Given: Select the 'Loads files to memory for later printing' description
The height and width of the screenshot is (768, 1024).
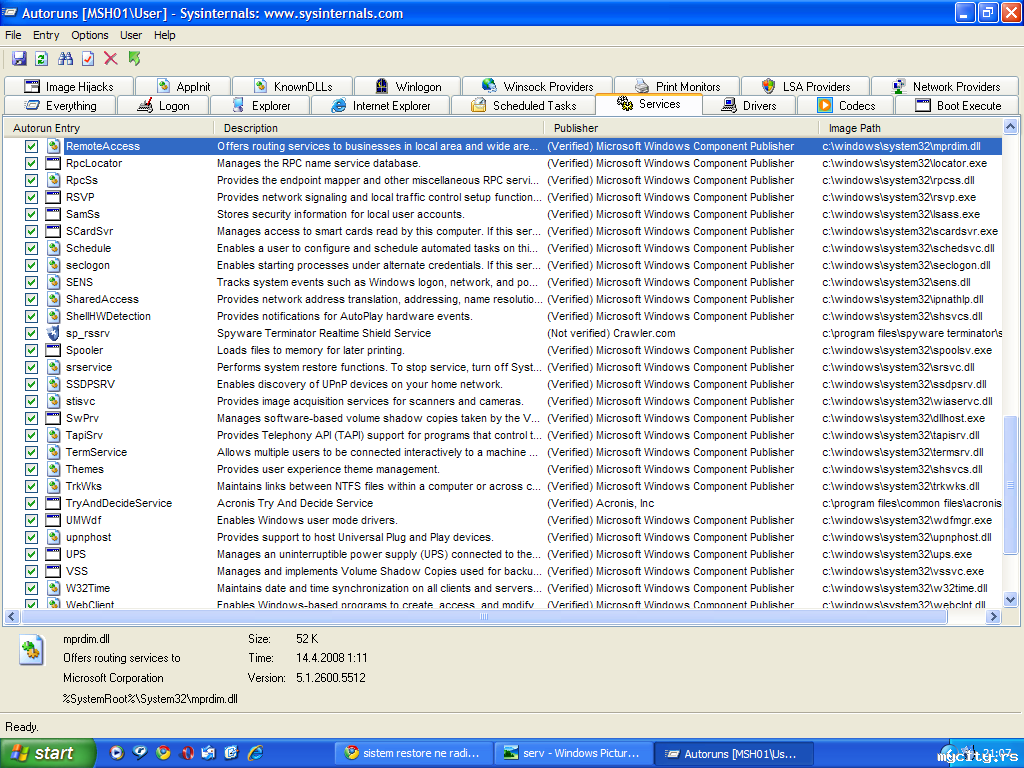Looking at the screenshot, I should point(311,350).
